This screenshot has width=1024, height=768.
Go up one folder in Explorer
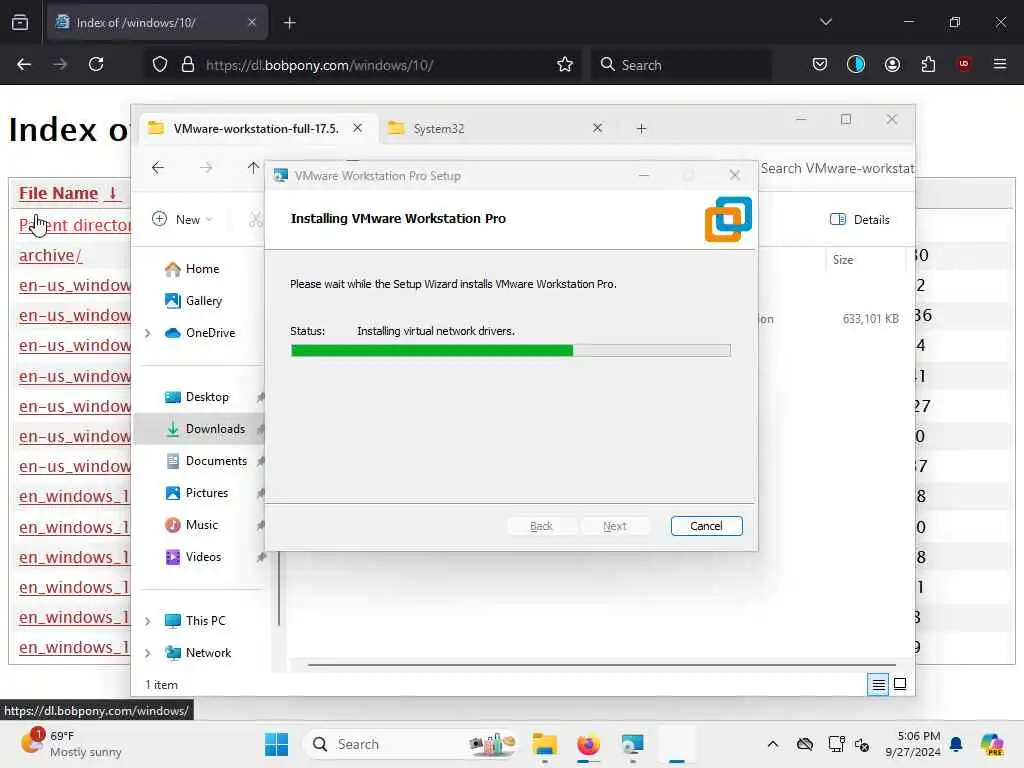(x=253, y=168)
